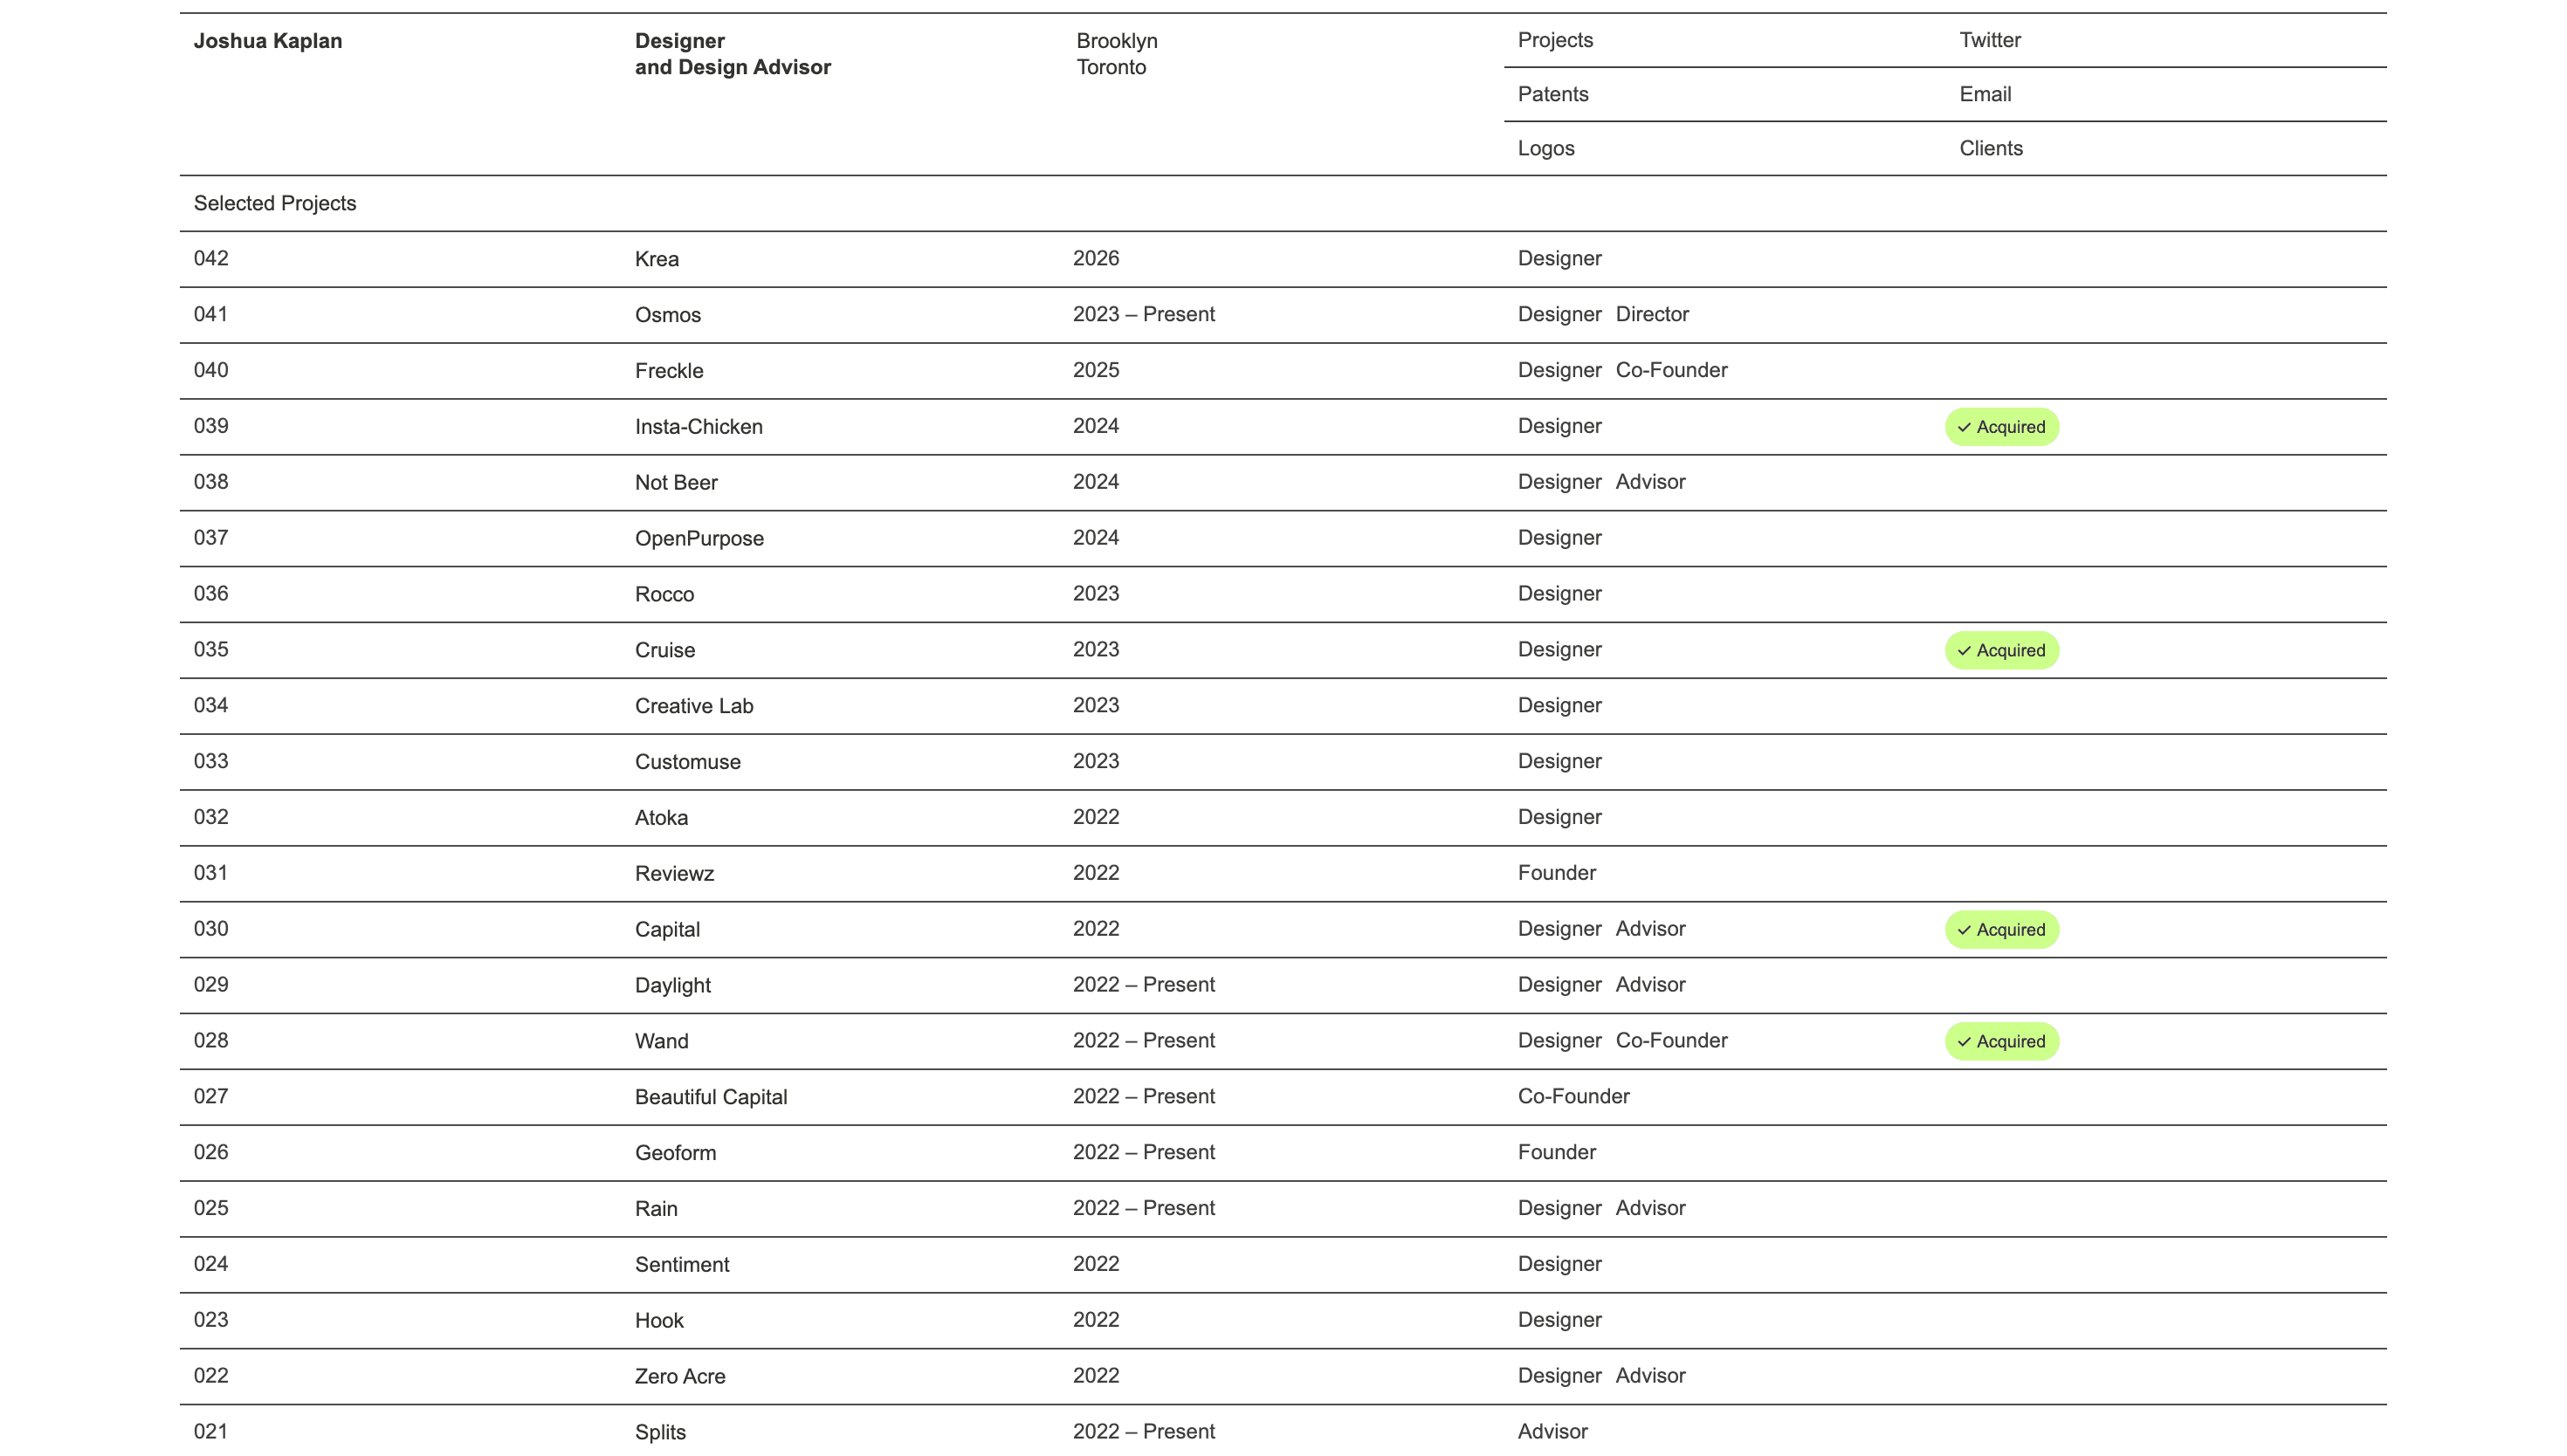Select the Creative Lab project
This screenshot has width=2567, height=1456.
tap(694, 706)
